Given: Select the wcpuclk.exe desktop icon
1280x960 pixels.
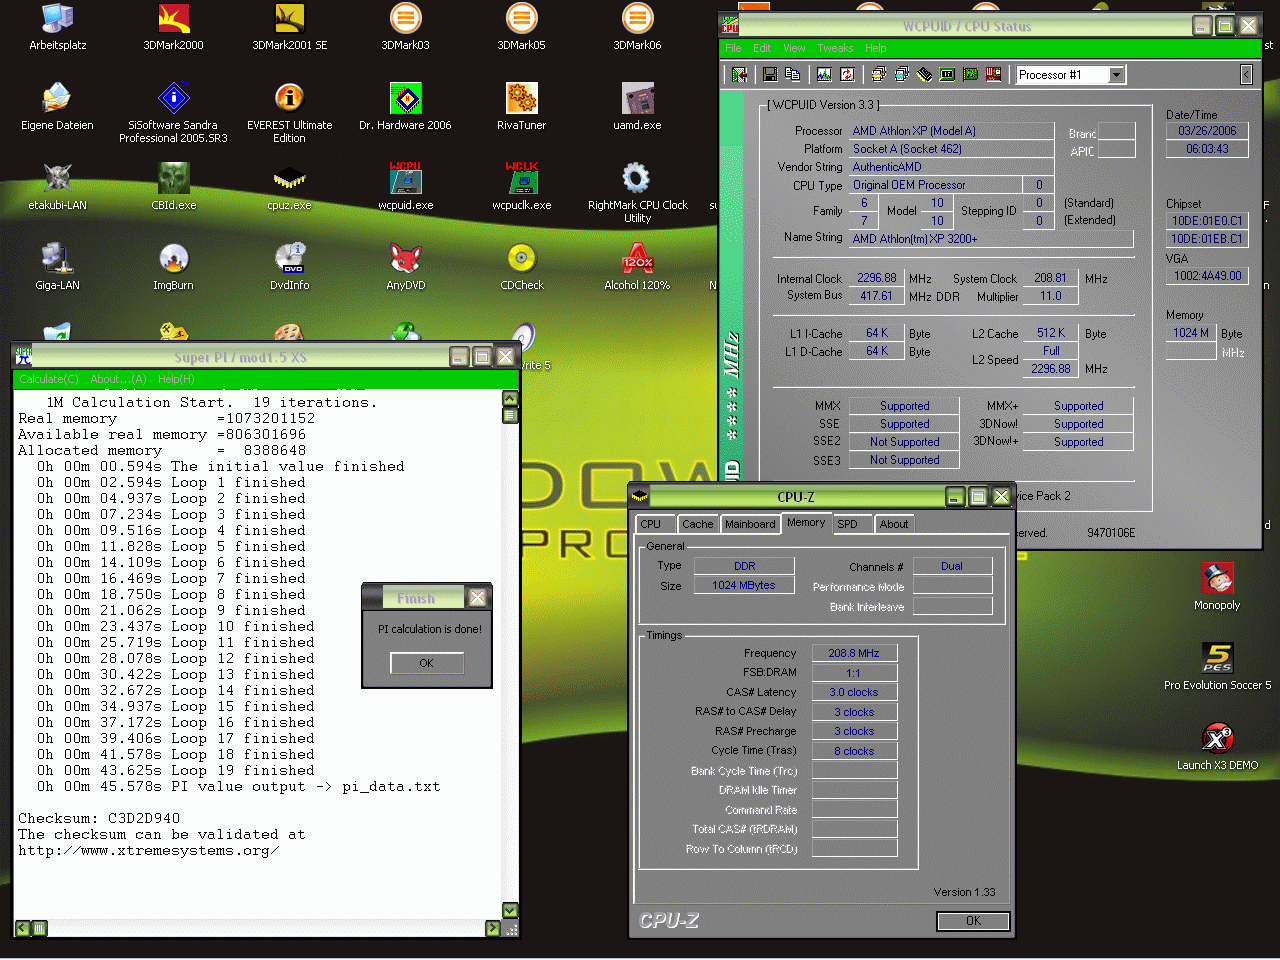Looking at the screenshot, I should (521, 187).
